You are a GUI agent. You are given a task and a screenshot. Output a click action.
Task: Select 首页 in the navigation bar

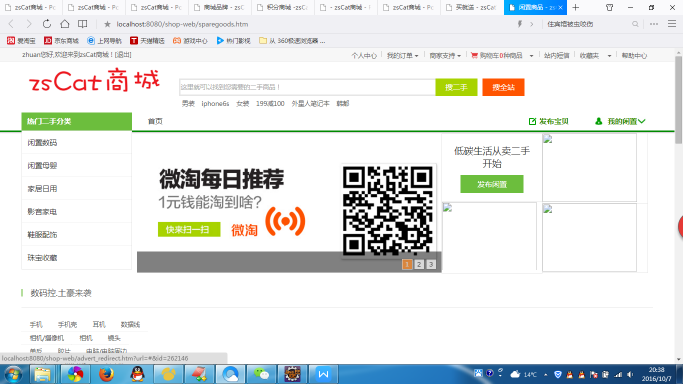coord(155,121)
